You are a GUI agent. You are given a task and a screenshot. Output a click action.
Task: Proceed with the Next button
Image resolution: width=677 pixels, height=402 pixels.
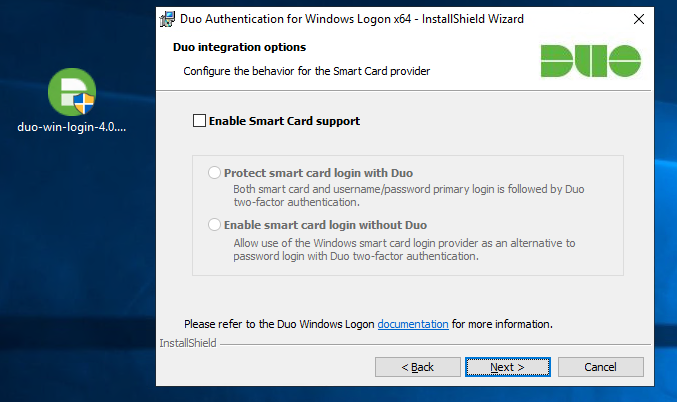click(x=508, y=367)
